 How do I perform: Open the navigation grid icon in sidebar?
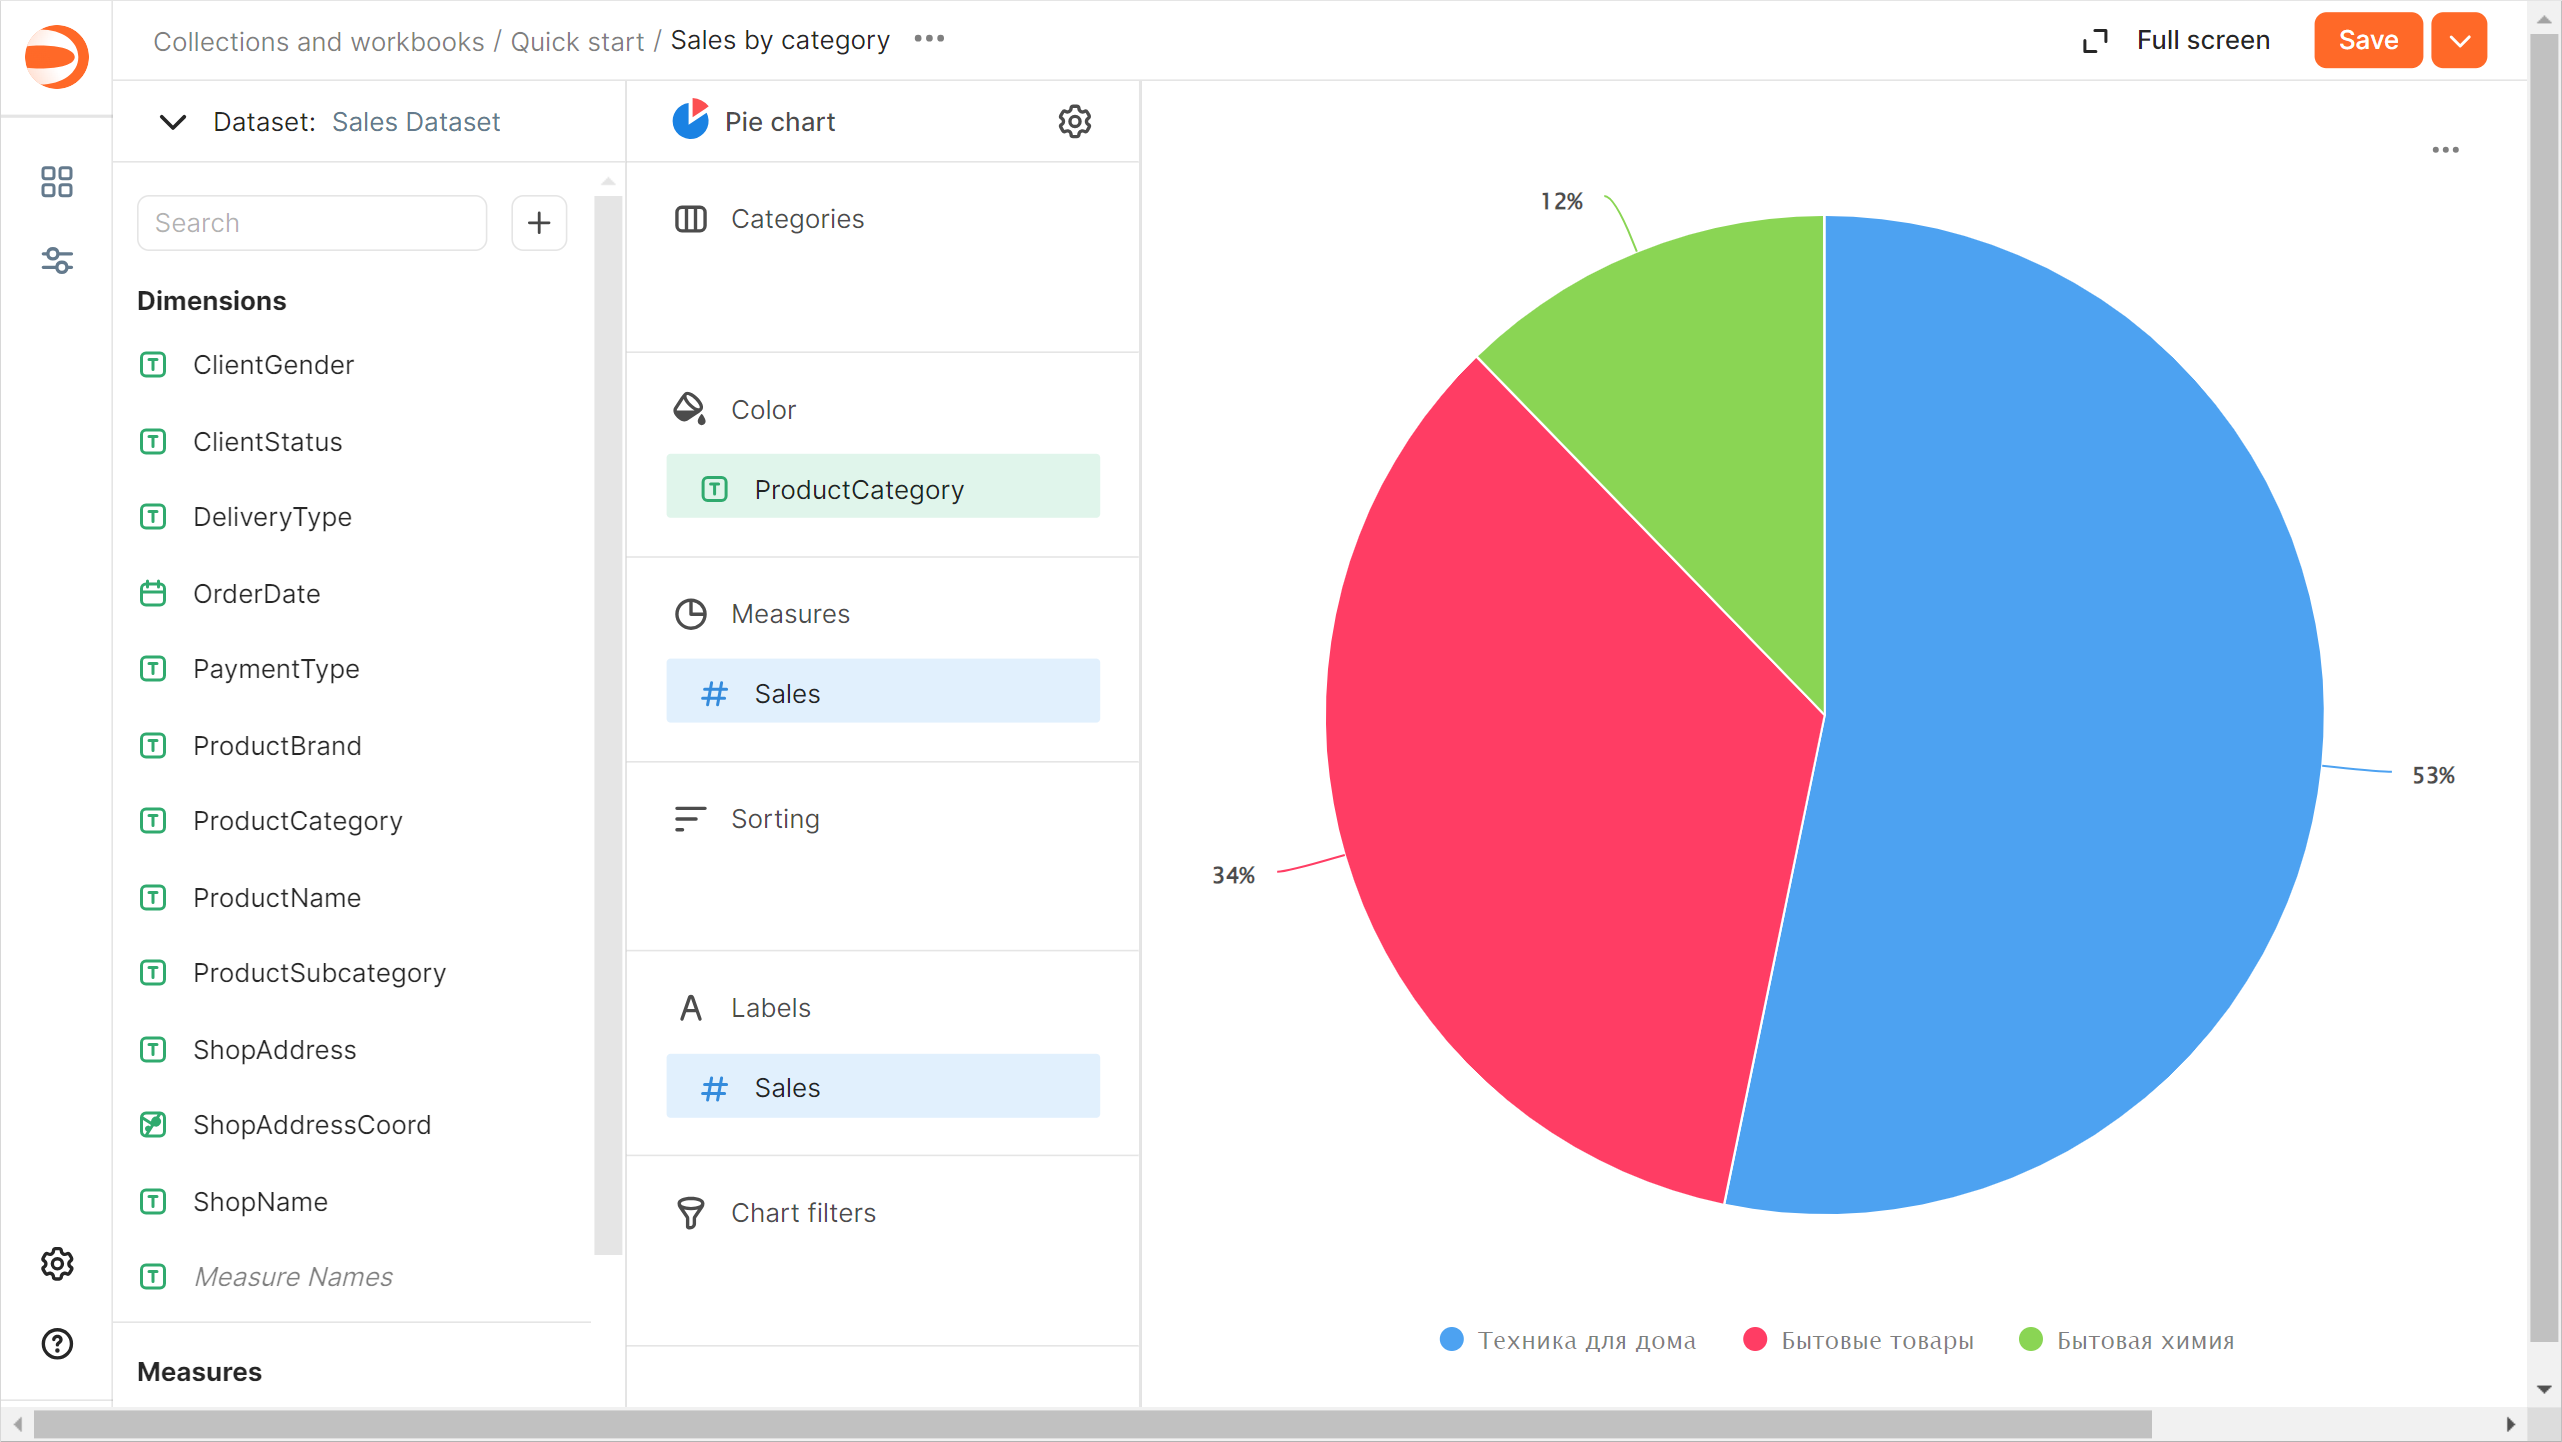(x=57, y=182)
